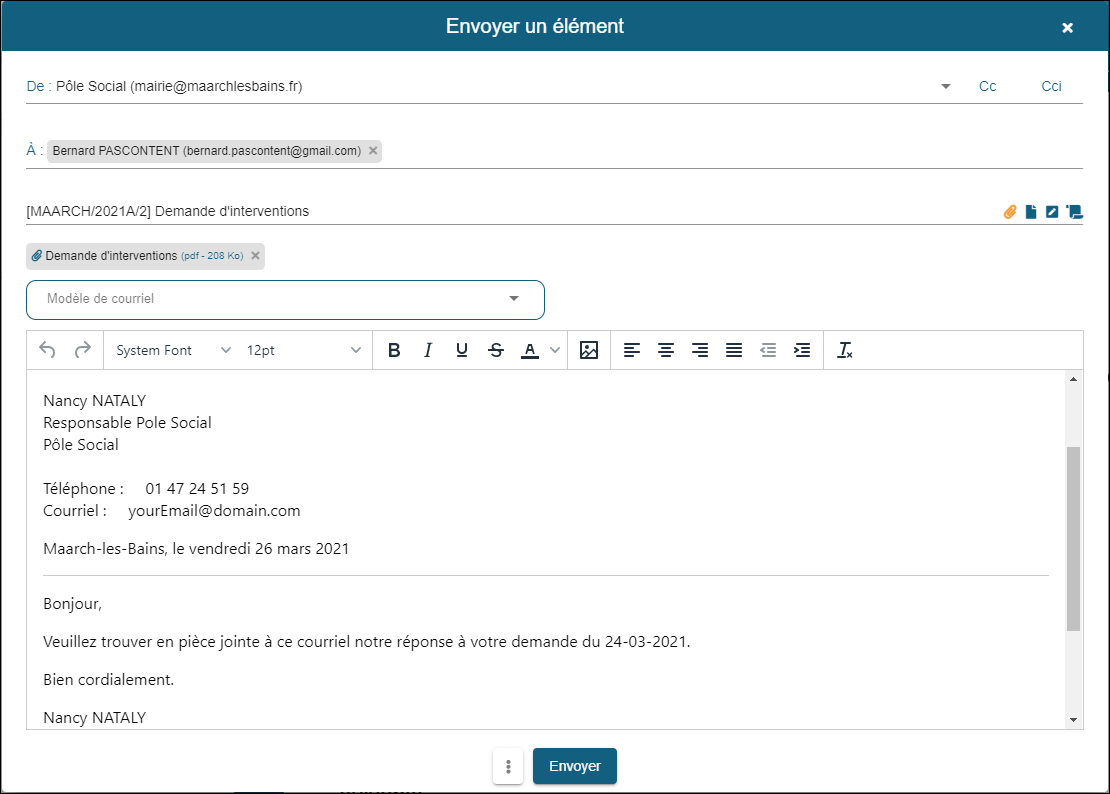Image resolution: width=1110 pixels, height=794 pixels.
Task: Open the three-dot more options menu
Action: 508,766
